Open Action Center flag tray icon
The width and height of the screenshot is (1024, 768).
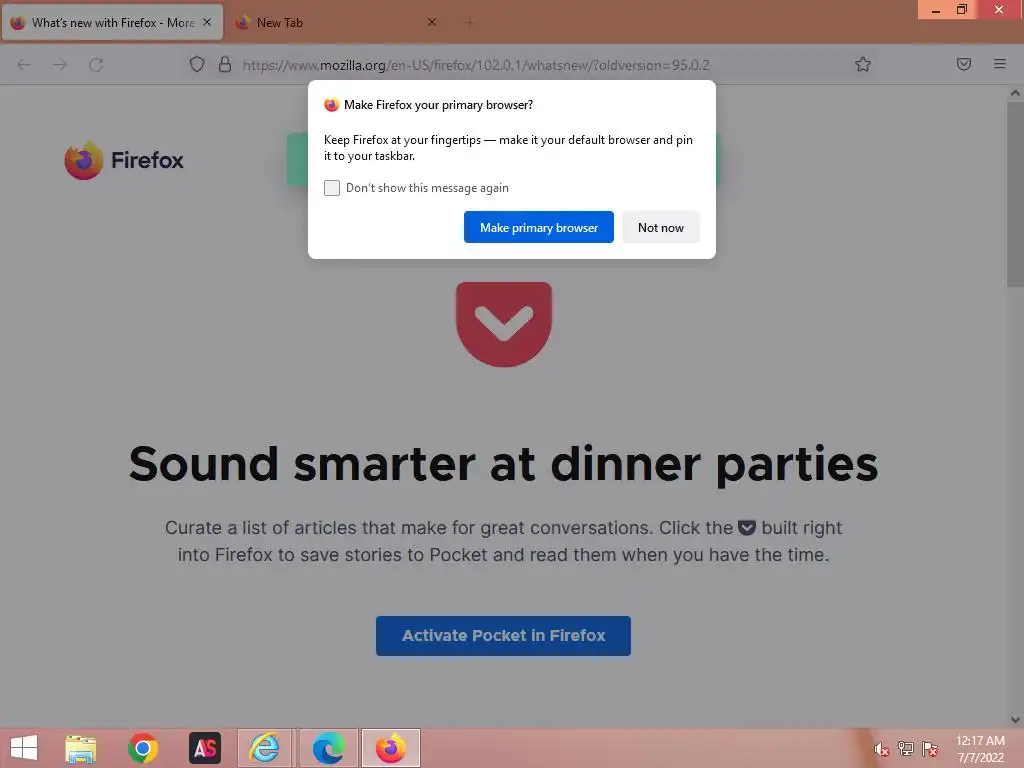click(x=930, y=749)
